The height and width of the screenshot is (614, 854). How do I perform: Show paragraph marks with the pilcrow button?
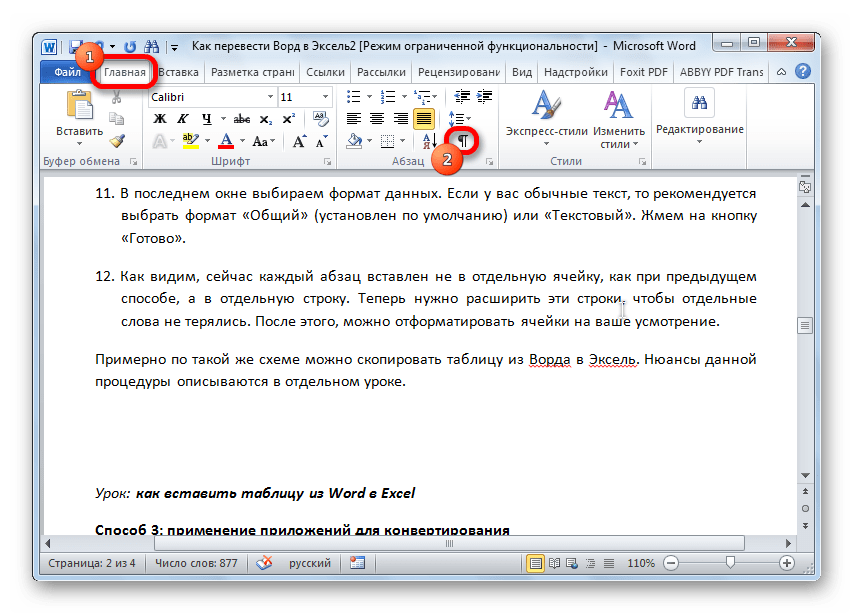tap(464, 141)
